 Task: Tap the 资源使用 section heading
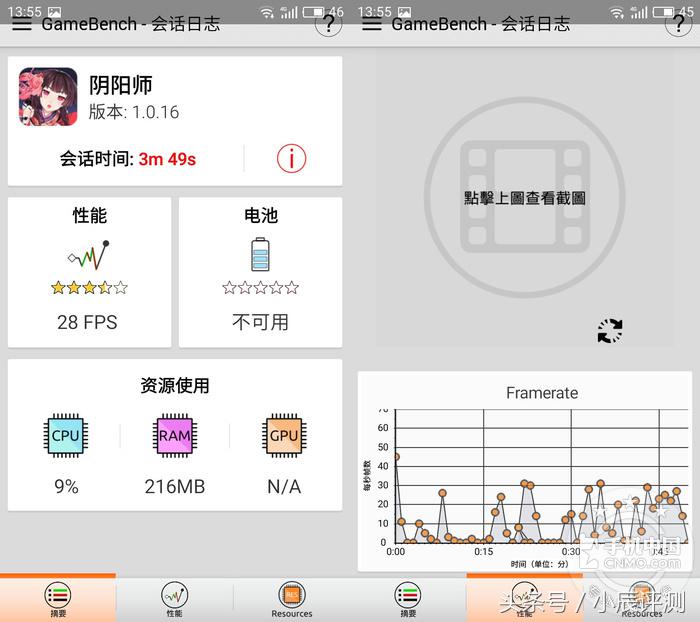click(x=175, y=385)
